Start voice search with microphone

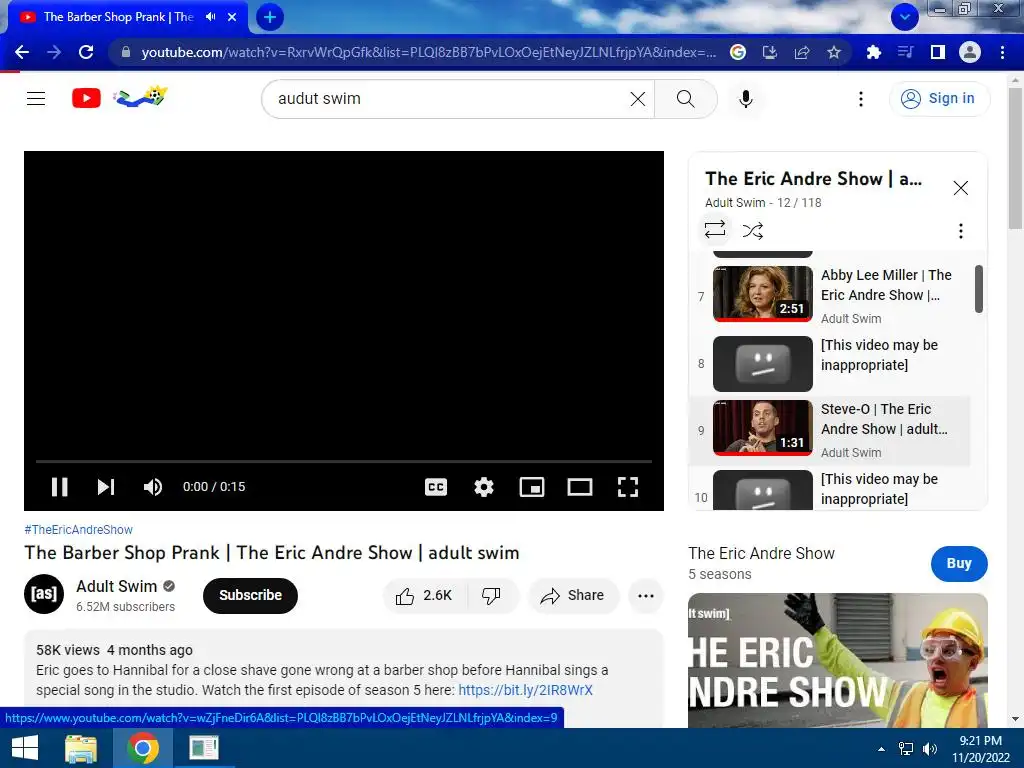(x=745, y=99)
